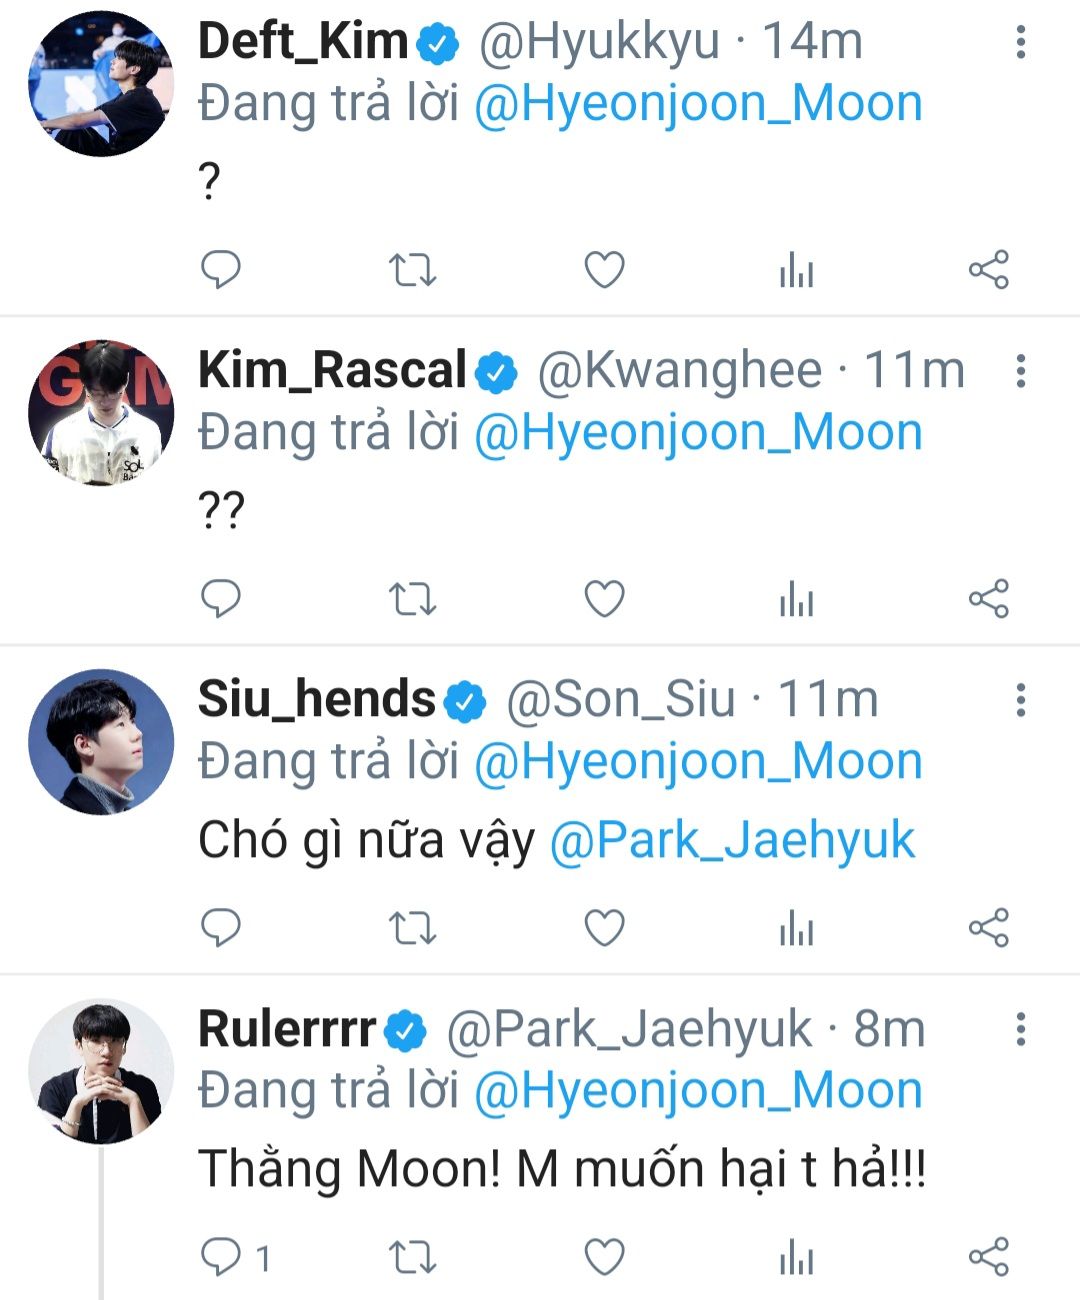The width and height of the screenshot is (1080, 1300).
Task: View analytics for Deft_Kim's tweet
Action: [796, 270]
